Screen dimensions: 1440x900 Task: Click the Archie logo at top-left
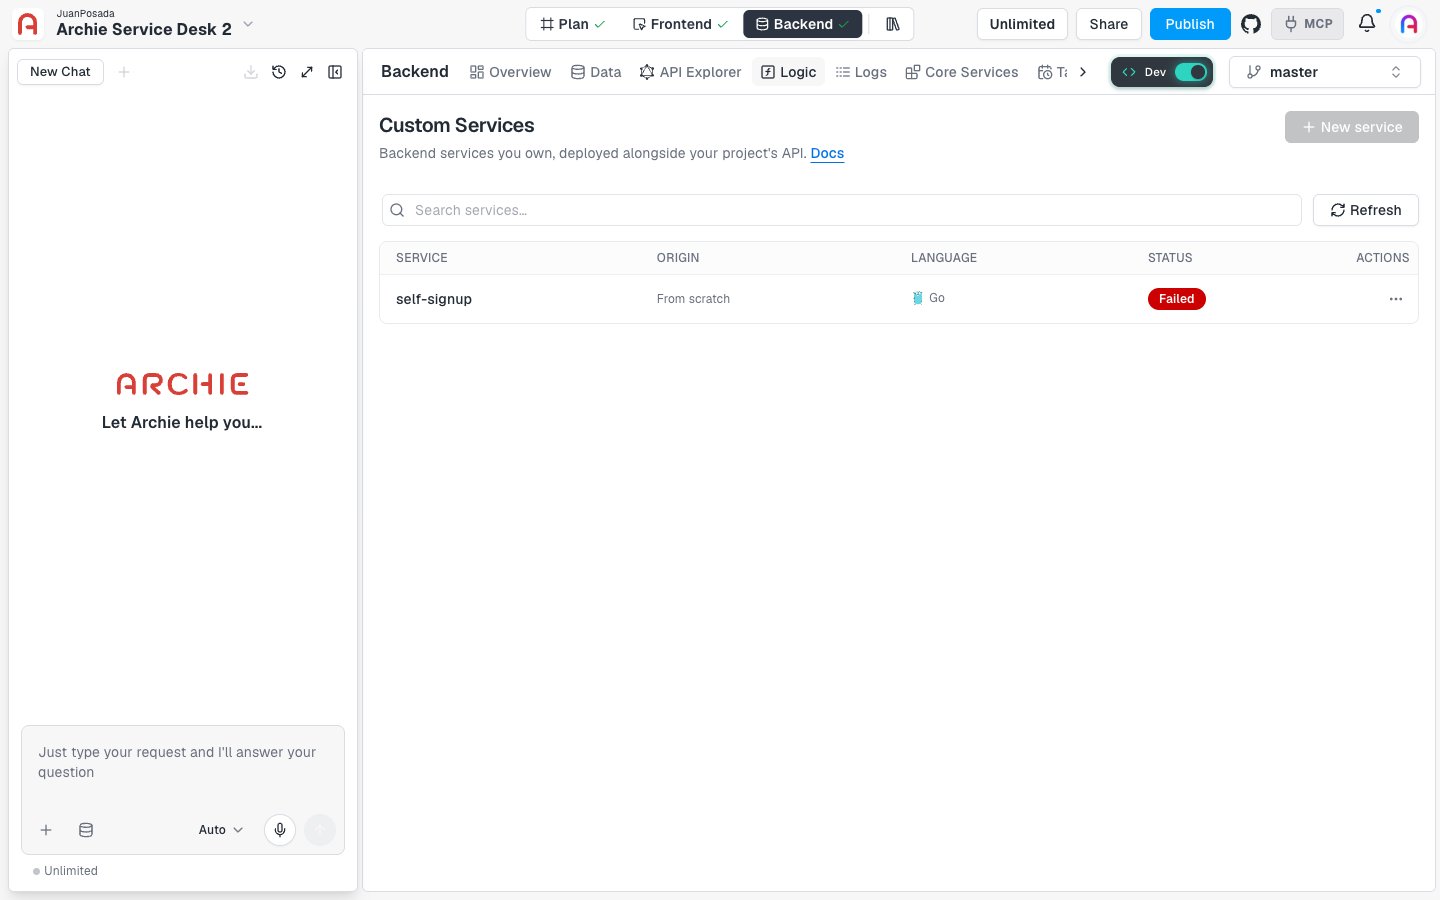[x=28, y=24]
